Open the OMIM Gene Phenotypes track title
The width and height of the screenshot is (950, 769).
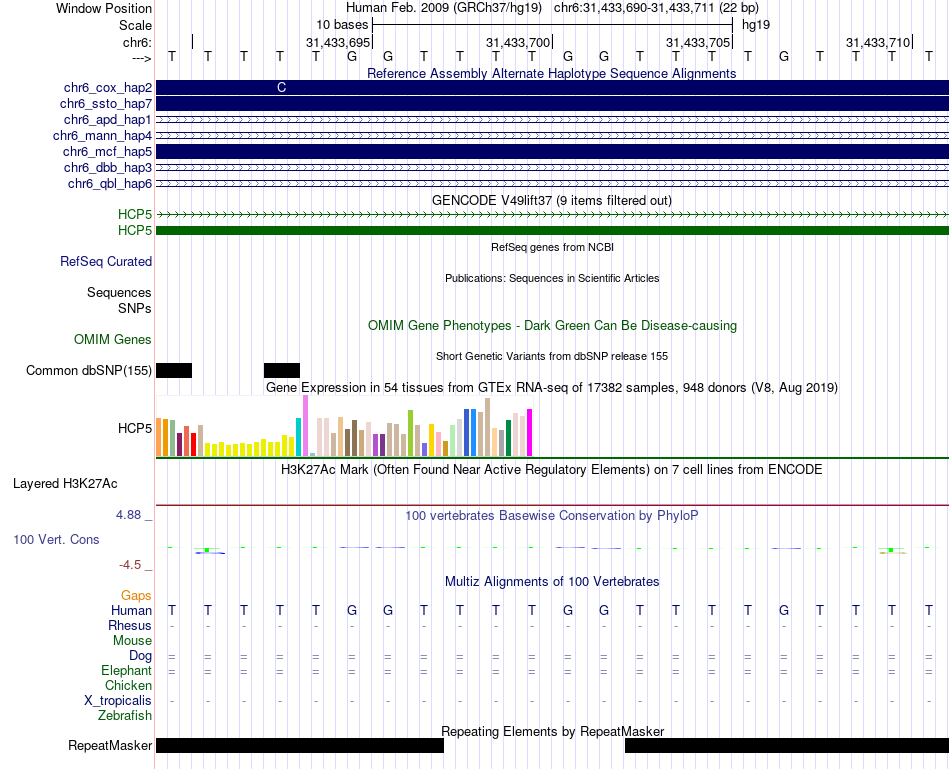pyautogui.click(x=552, y=325)
